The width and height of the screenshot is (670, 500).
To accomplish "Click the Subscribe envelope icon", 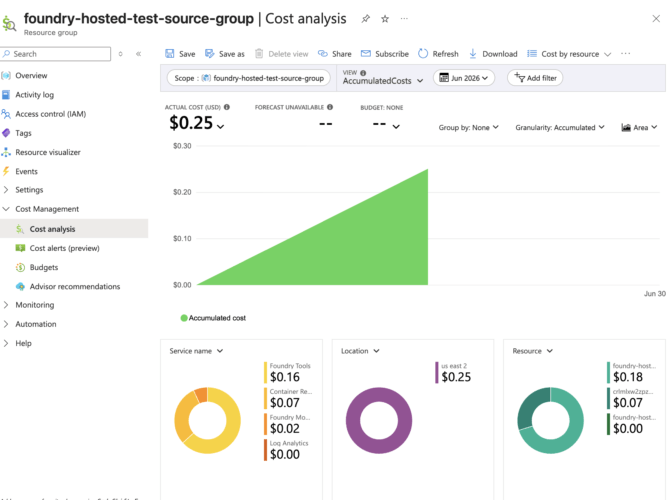I will click(366, 53).
